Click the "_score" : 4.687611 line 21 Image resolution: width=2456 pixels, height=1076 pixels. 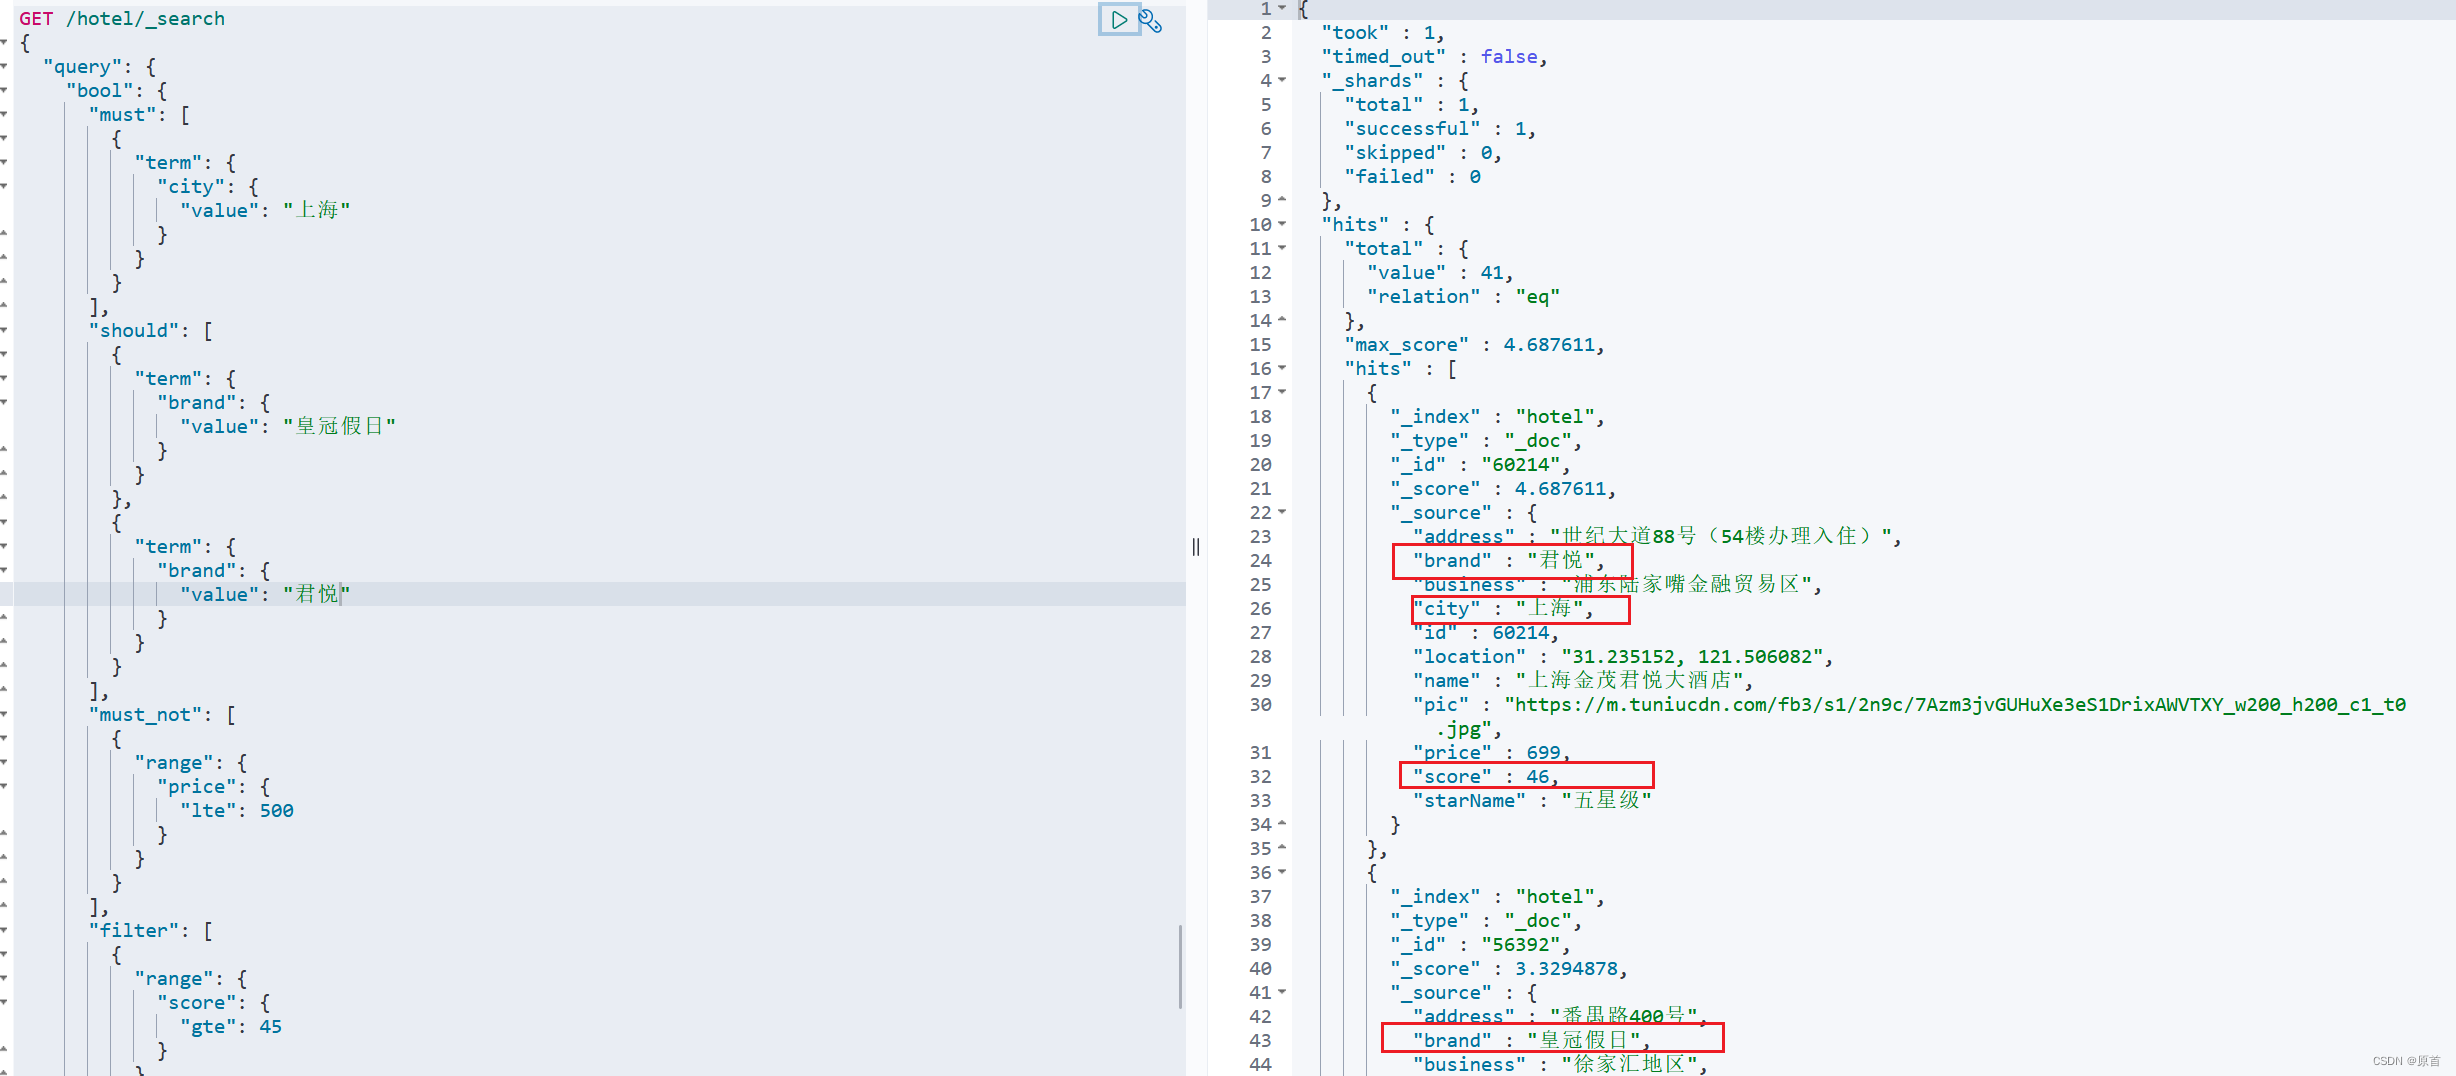click(x=1503, y=489)
